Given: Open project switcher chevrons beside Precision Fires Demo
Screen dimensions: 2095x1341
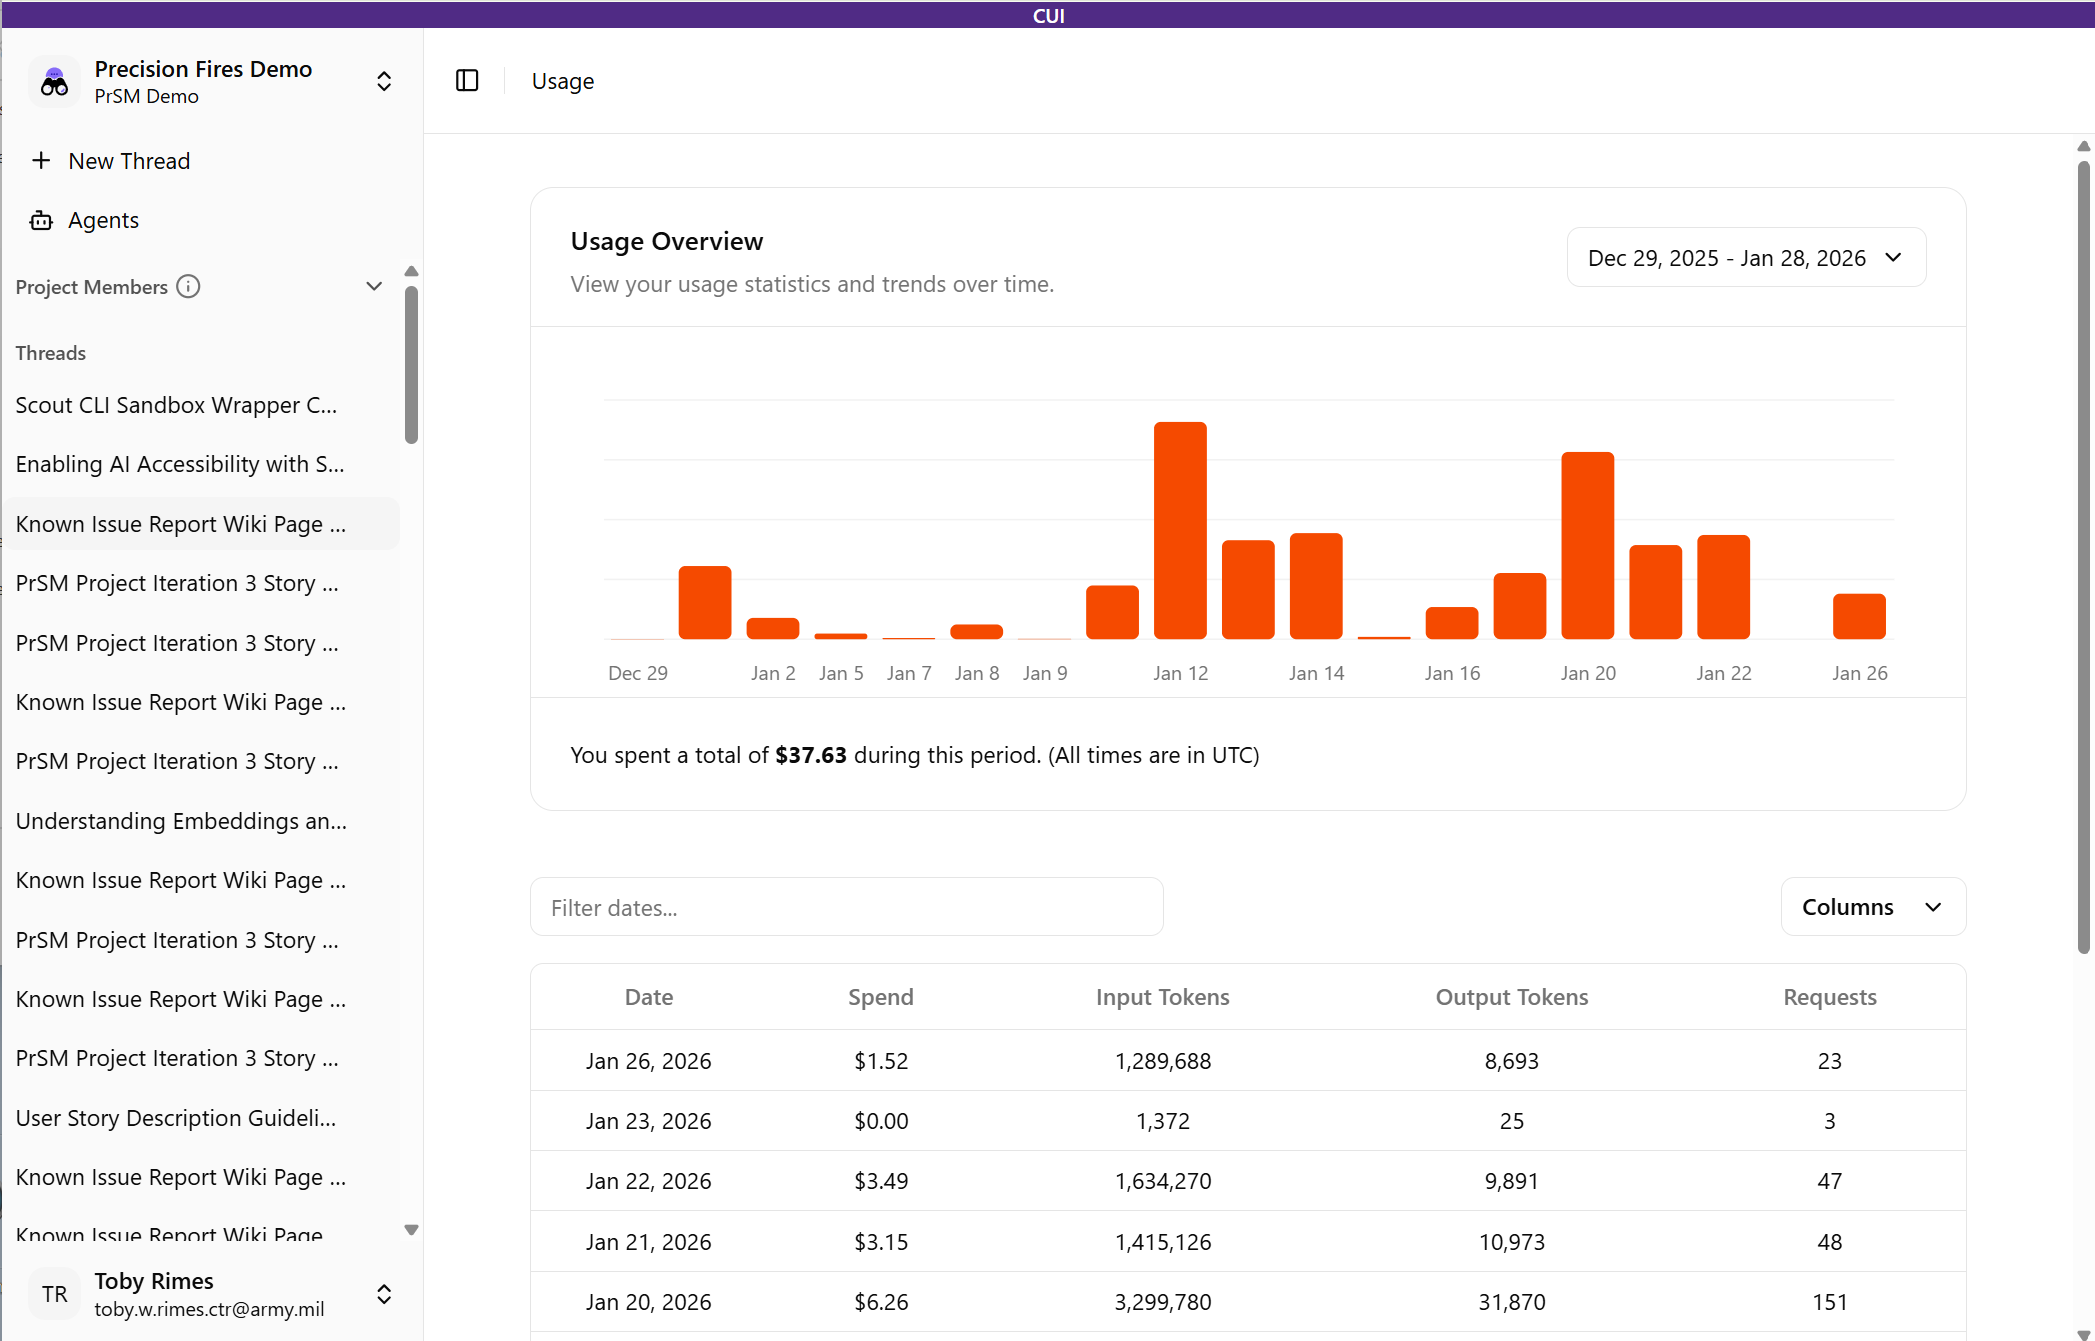Looking at the screenshot, I should 384,82.
